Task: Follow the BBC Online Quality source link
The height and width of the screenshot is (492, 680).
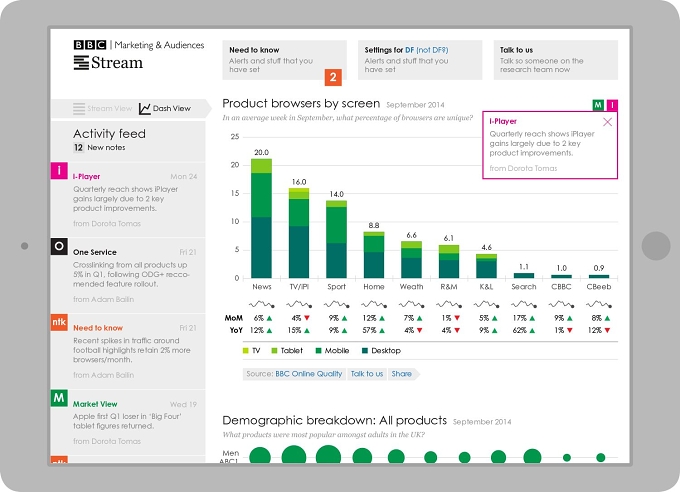Action: [308, 374]
